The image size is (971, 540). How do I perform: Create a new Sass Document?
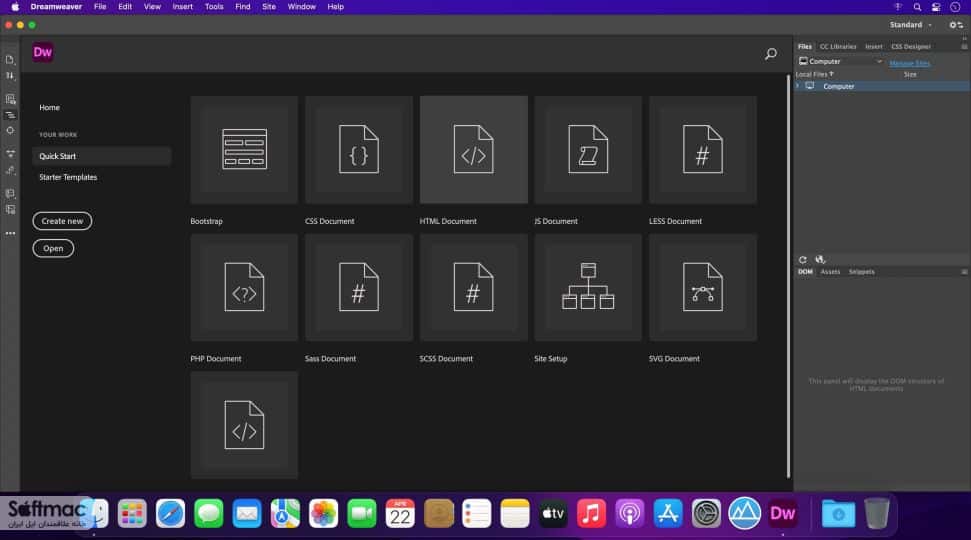(359, 287)
